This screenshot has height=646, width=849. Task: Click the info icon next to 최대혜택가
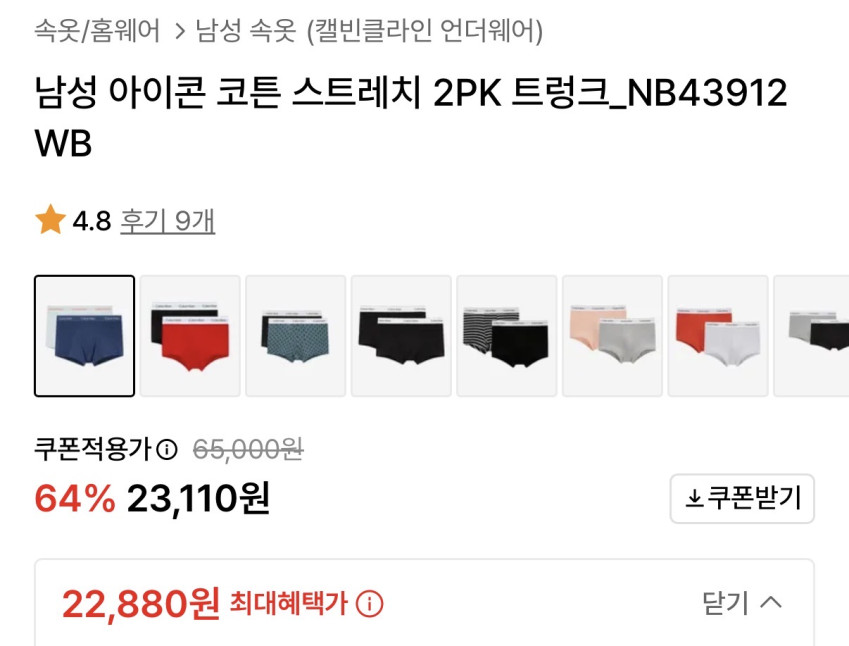tap(369, 603)
